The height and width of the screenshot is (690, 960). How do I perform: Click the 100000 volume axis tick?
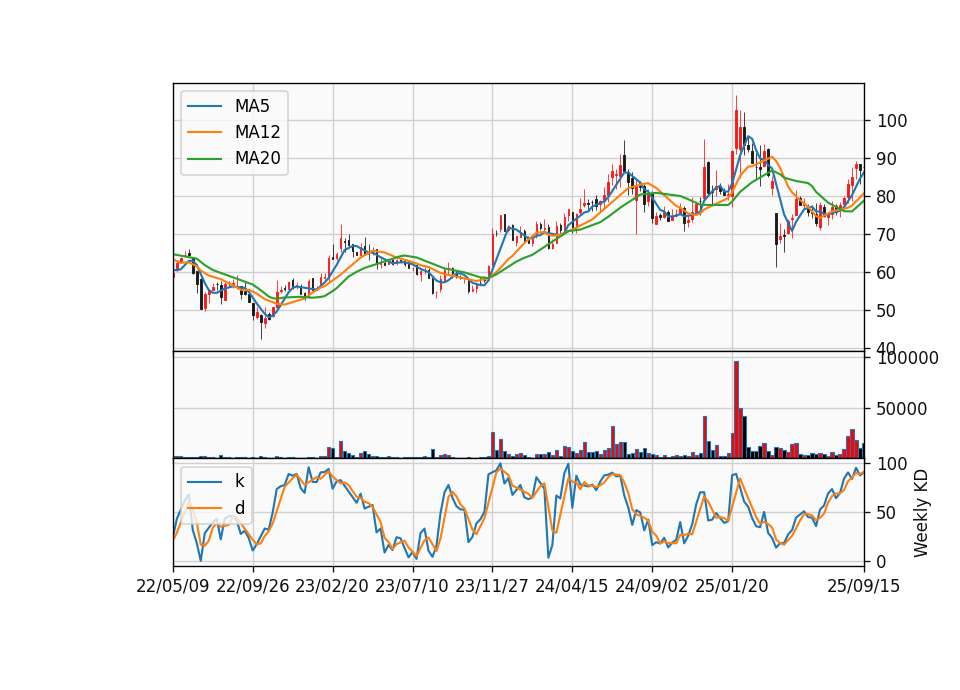pos(908,358)
